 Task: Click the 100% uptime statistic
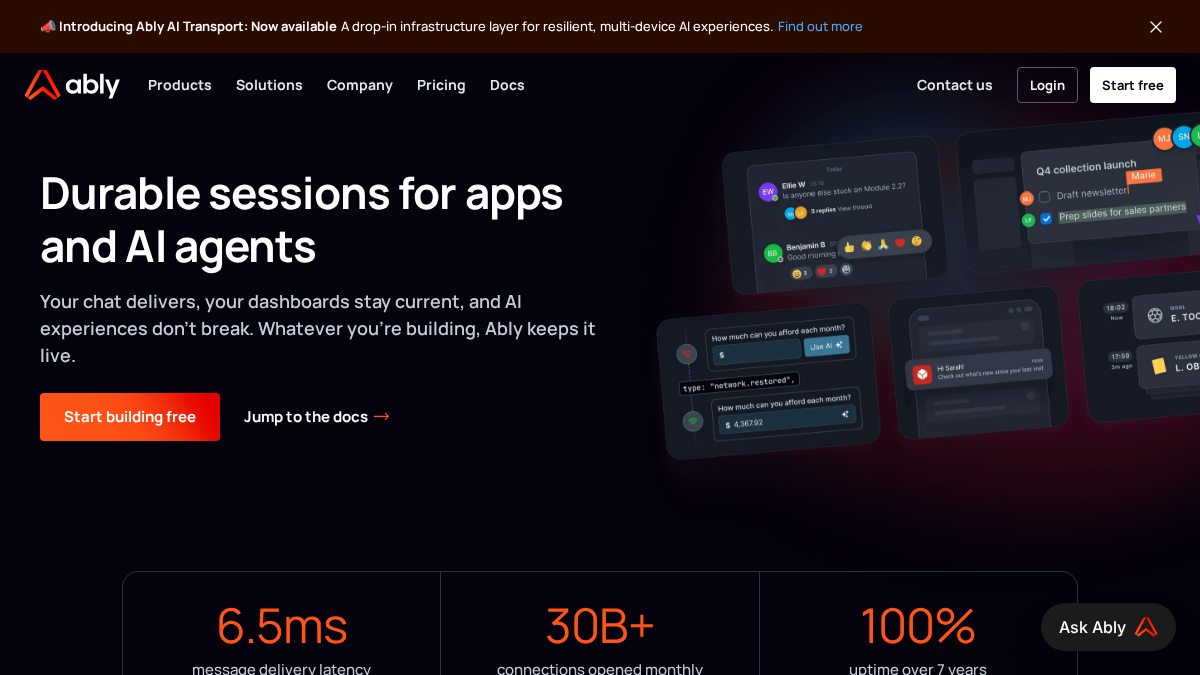(918, 626)
